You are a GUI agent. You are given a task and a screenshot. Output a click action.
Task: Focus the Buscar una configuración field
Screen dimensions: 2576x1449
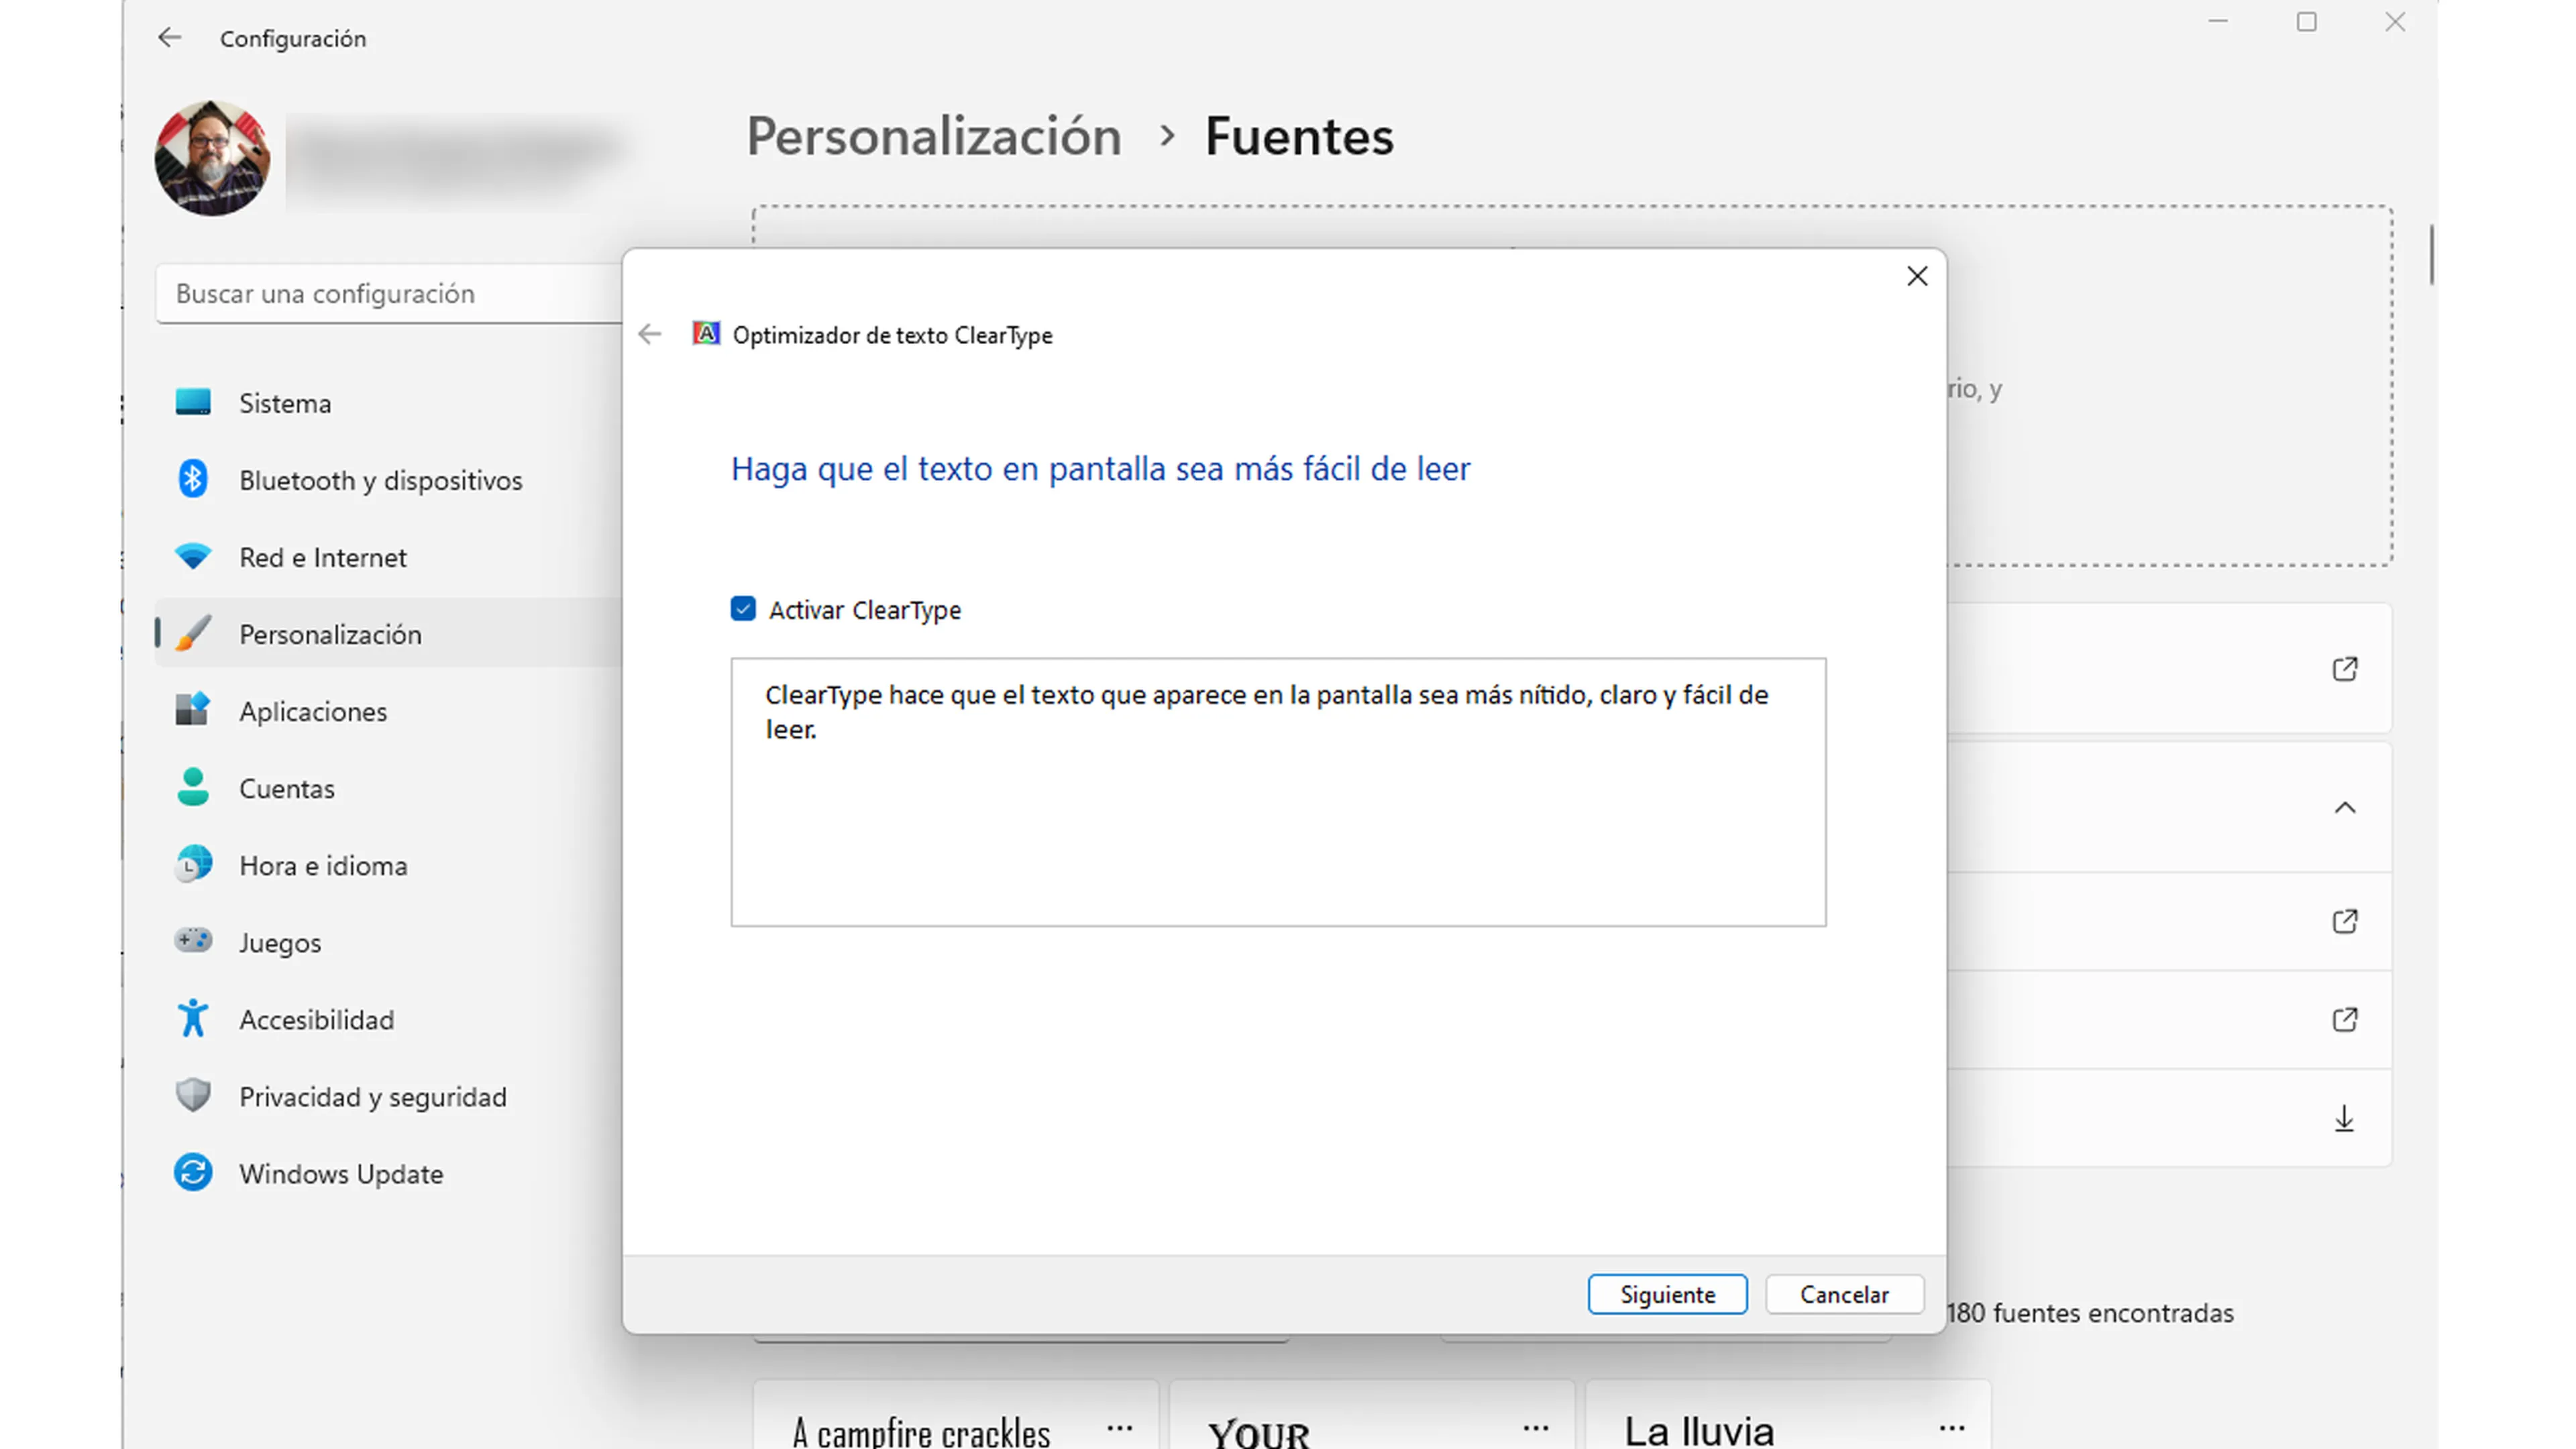click(x=388, y=293)
